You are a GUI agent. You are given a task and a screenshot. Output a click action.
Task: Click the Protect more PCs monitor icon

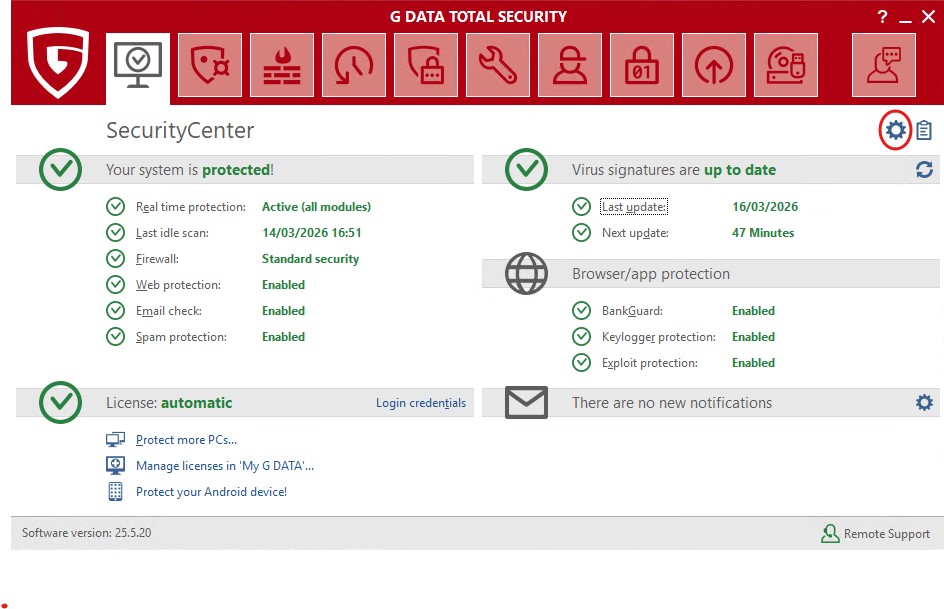pos(115,439)
